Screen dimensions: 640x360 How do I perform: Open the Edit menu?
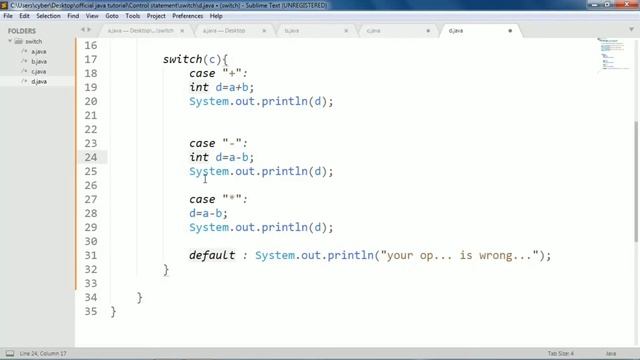(x=24, y=16)
